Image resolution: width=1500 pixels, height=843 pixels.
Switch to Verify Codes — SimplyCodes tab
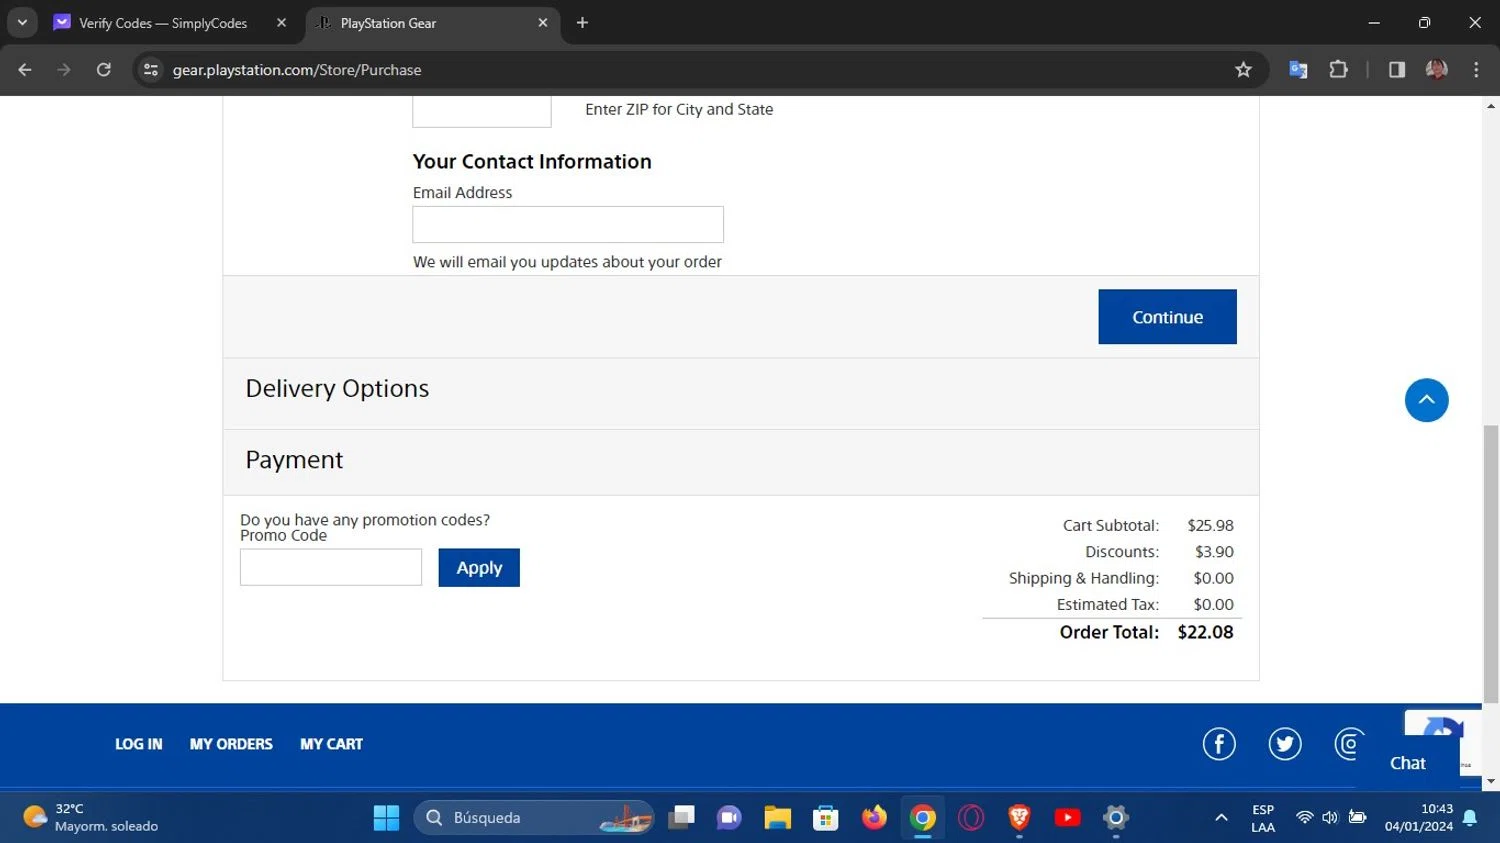(x=162, y=23)
